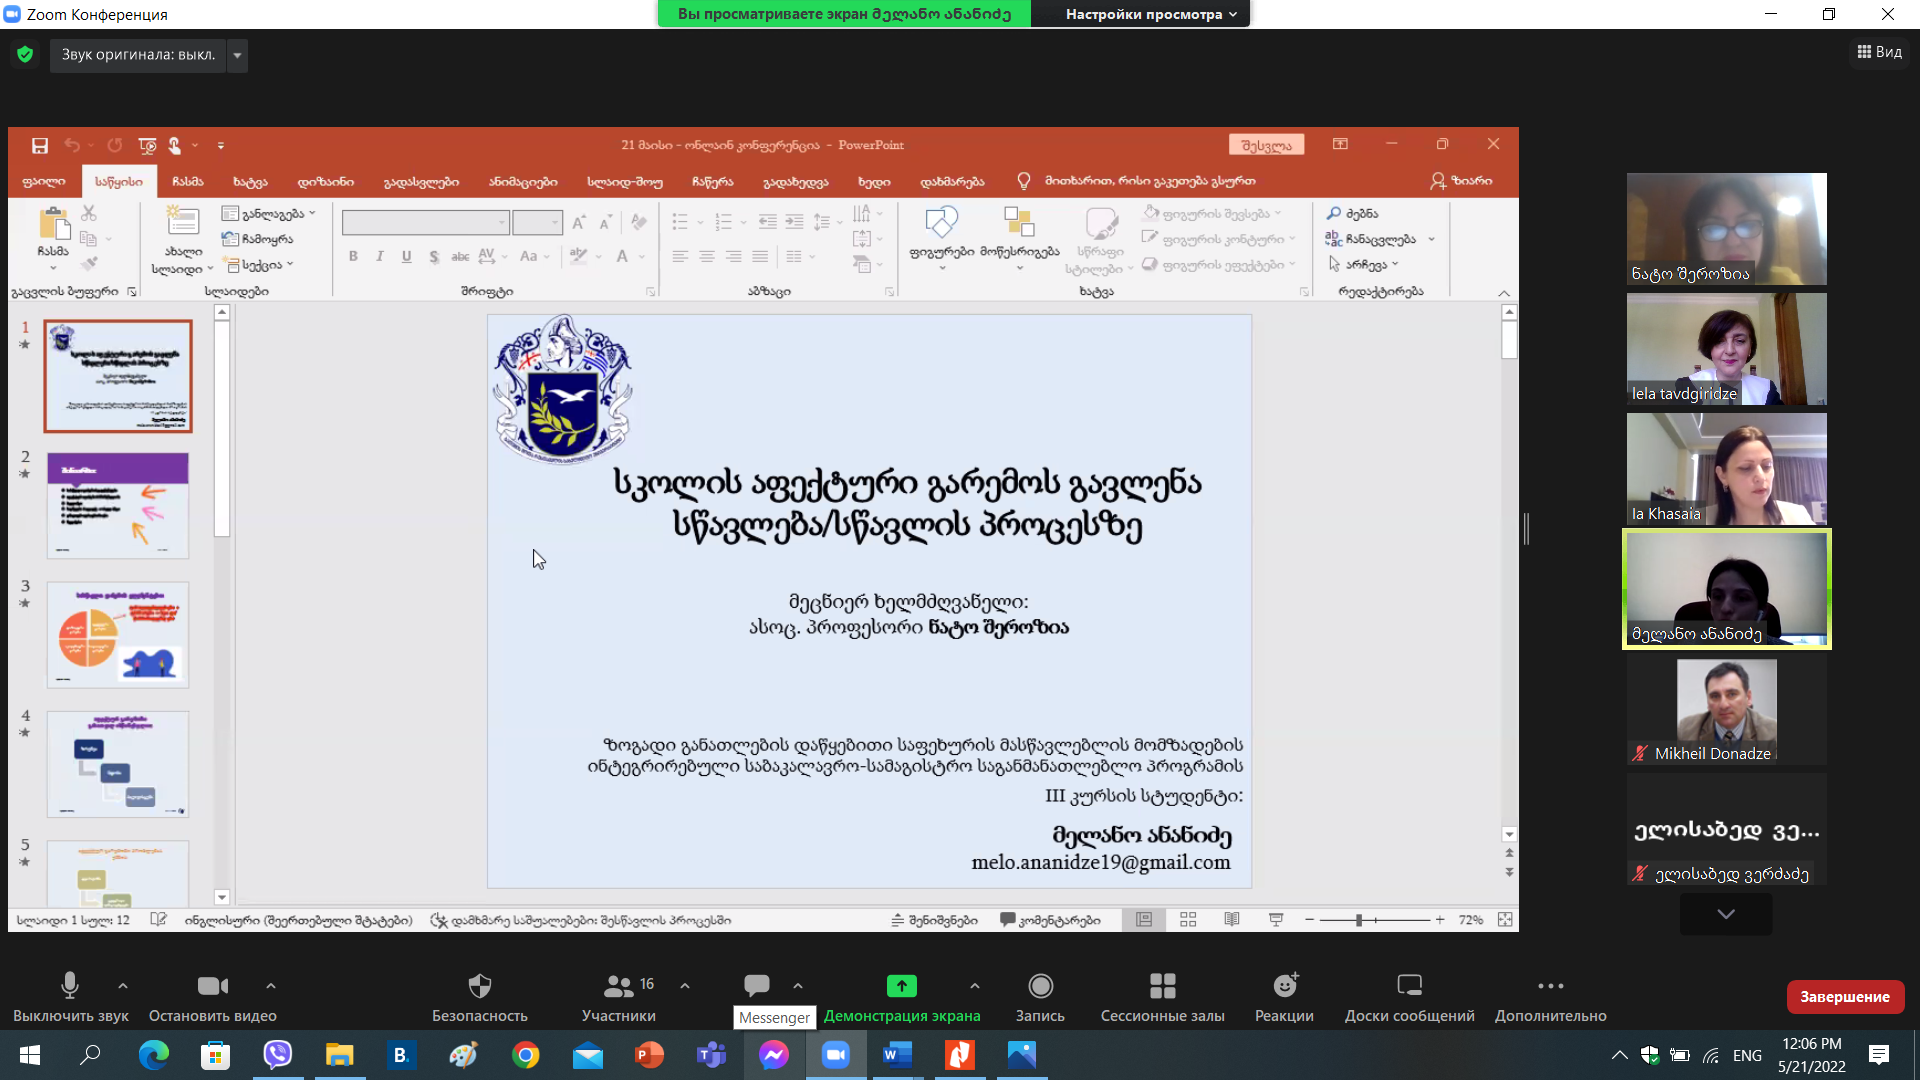
Task: Expand microphone options arrow
Action: pyautogui.click(x=123, y=986)
